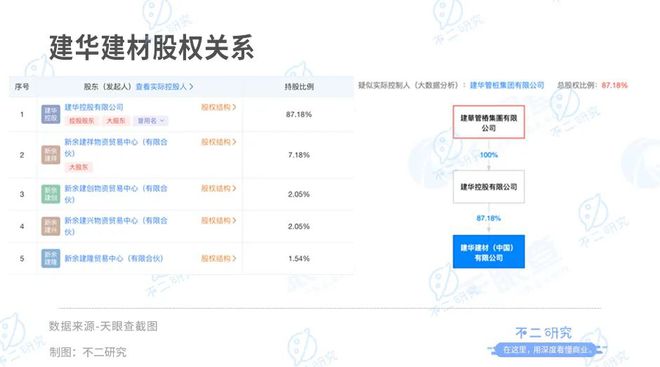Click the 1.54% shareholding cell

(x=299, y=258)
